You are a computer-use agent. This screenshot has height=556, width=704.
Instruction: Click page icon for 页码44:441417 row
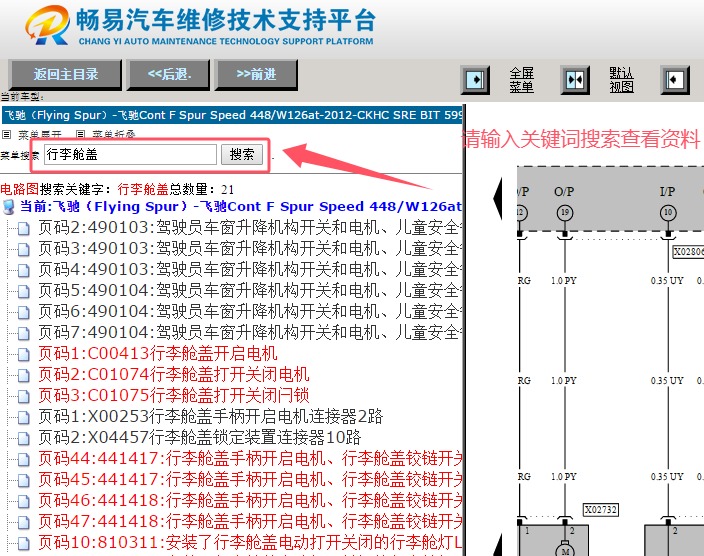tap(23, 459)
